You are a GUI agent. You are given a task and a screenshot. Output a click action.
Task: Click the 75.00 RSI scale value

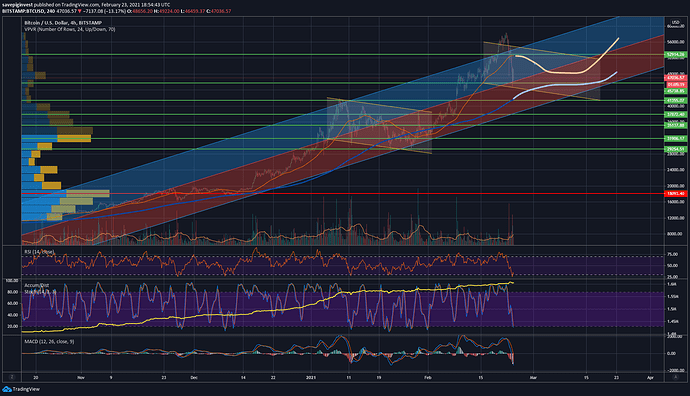click(x=672, y=254)
